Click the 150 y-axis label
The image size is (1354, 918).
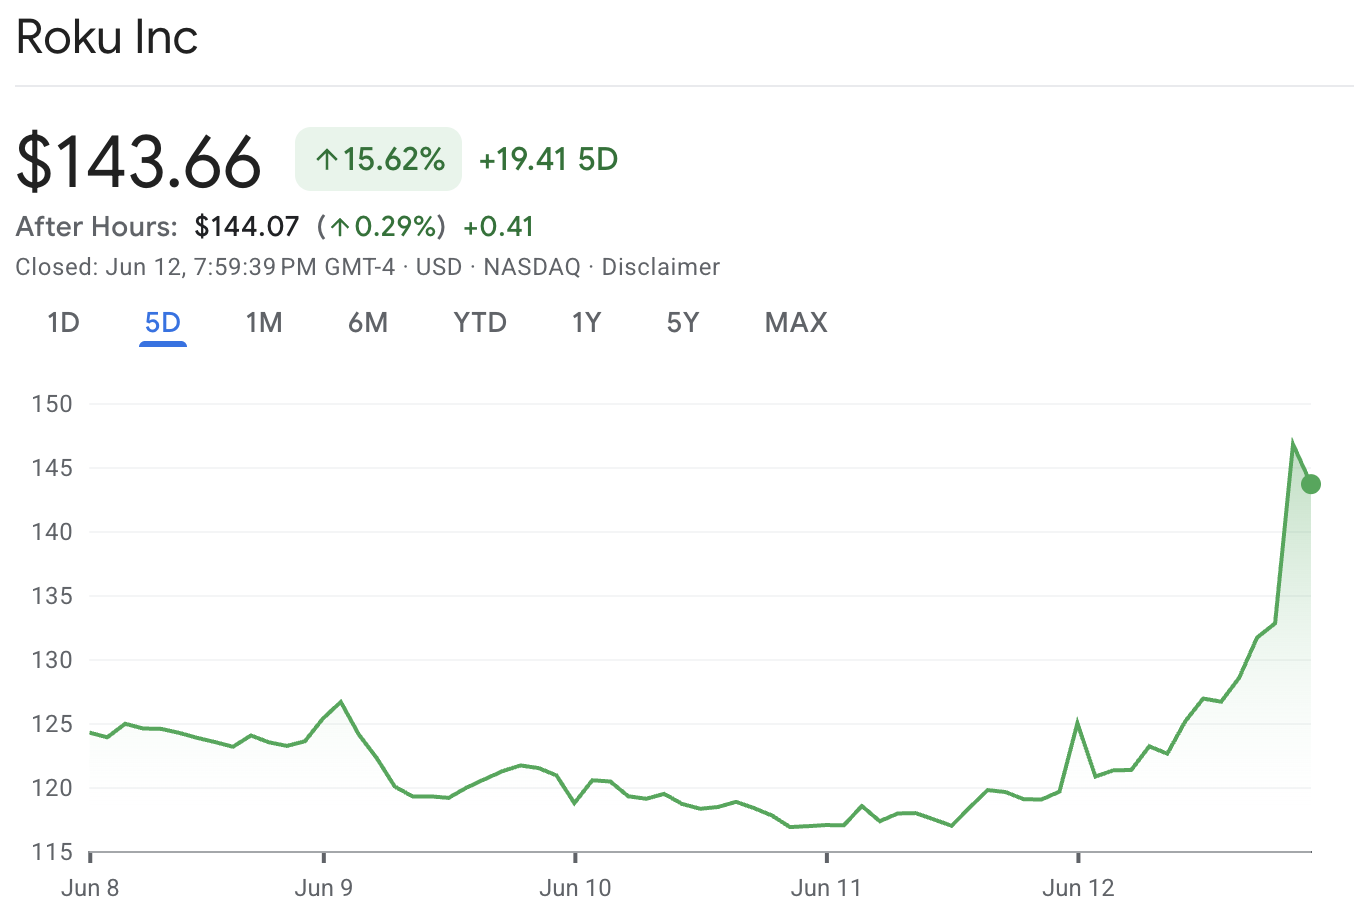(52, 404)
